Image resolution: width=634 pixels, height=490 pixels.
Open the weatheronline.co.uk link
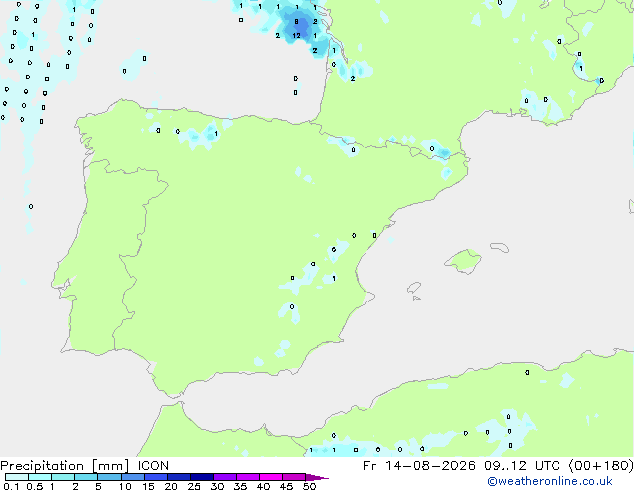[550, 481]
